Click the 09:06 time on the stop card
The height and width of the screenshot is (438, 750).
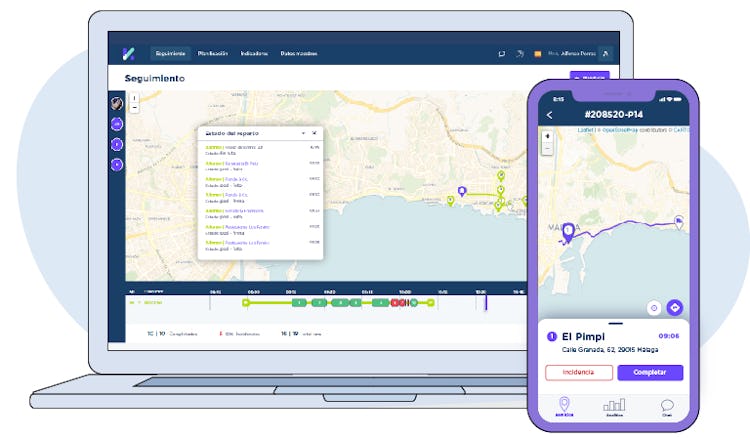tap(669, 336)
